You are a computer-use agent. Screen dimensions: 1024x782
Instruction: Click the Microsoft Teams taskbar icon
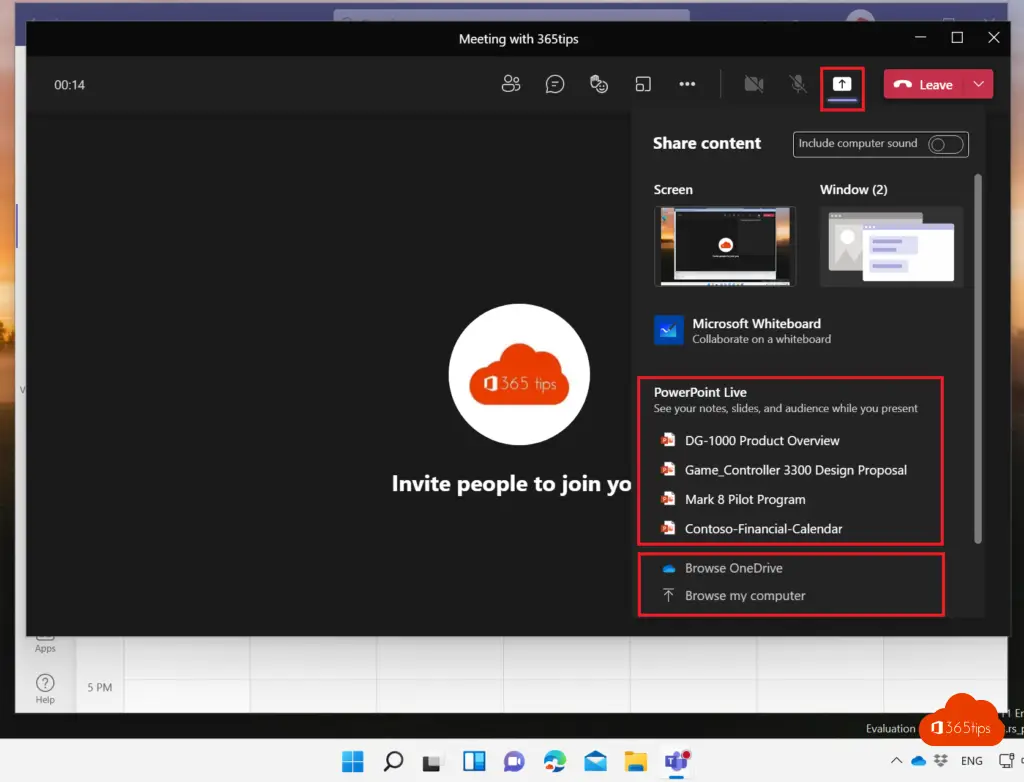click(x=677, y=761)
